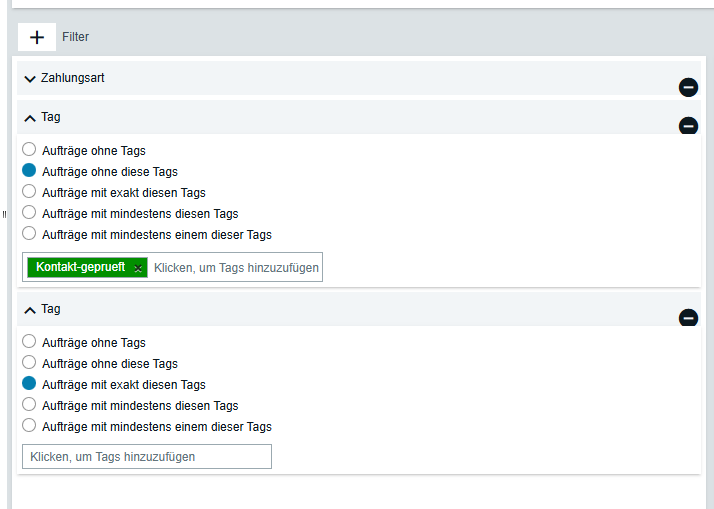
Task: Select 'Aufträge ohne Tags' in second Tag filter
Action: 29,342
